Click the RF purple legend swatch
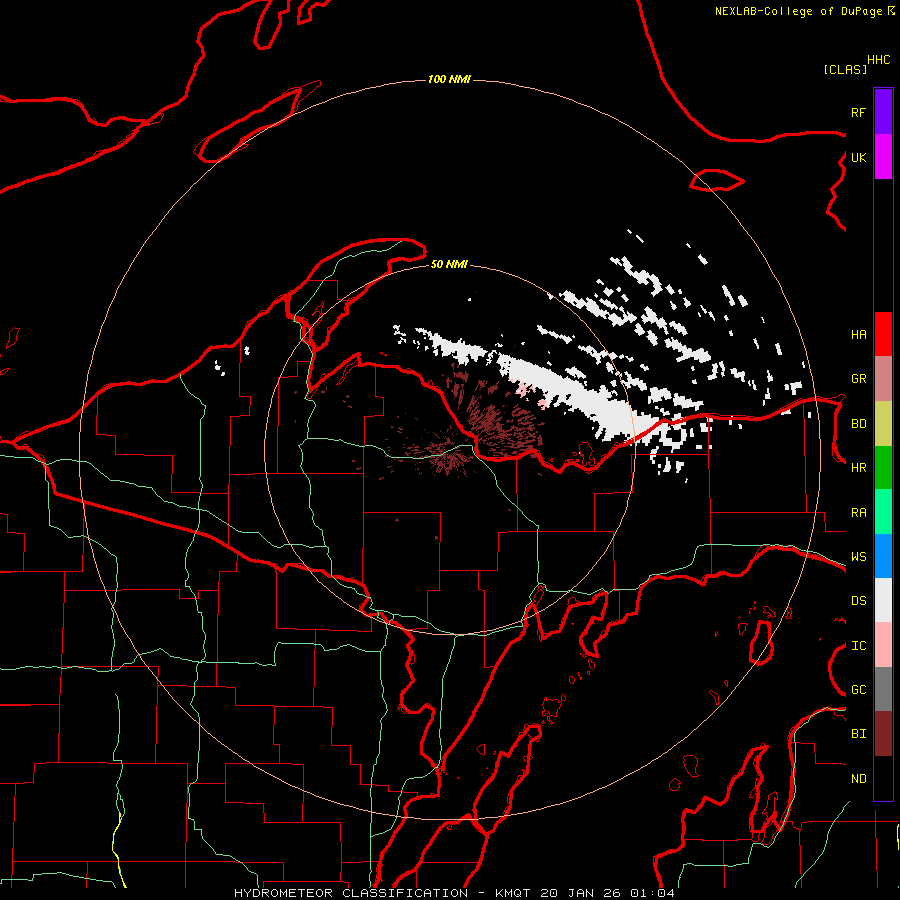900x900 pixels. coord(883,112)
